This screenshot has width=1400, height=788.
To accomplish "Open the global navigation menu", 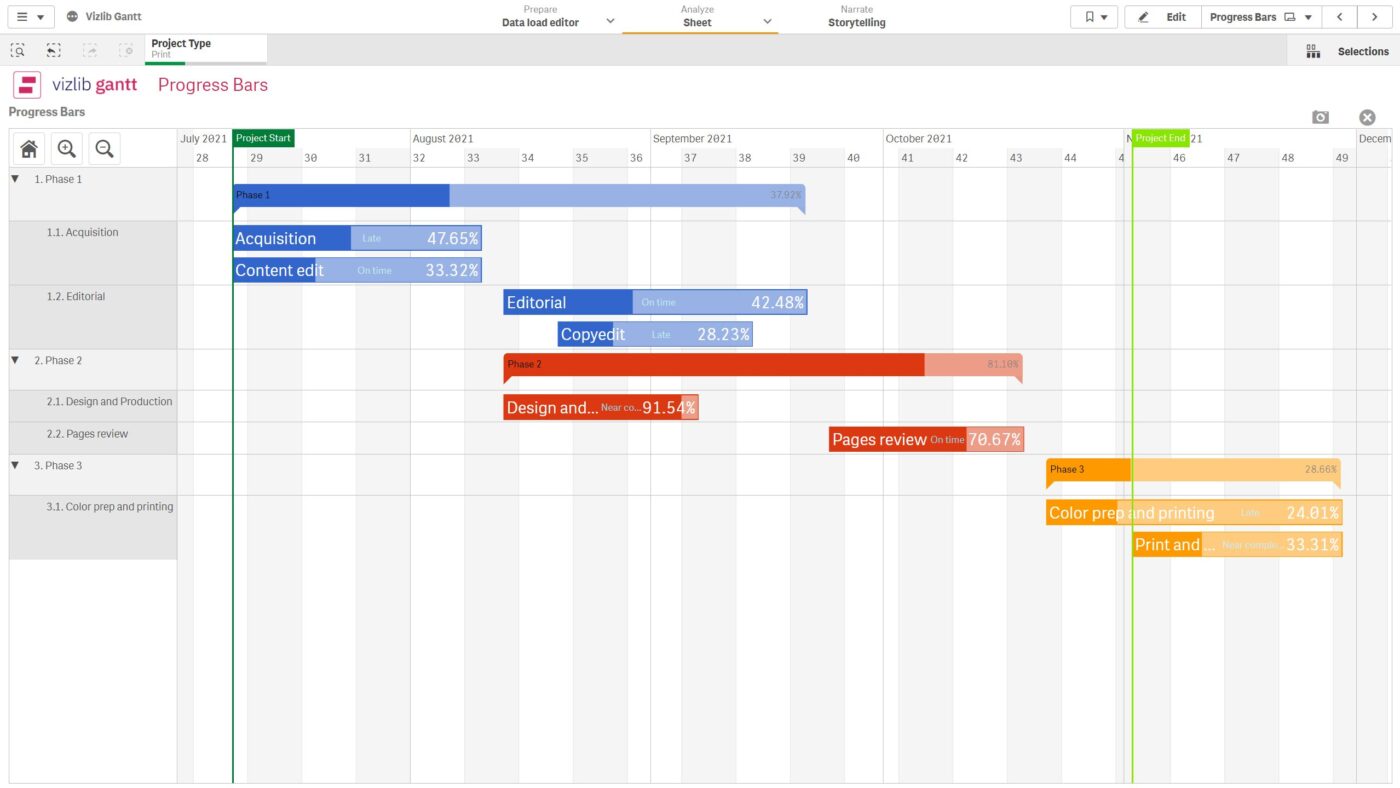I will (x=29, y=17).
